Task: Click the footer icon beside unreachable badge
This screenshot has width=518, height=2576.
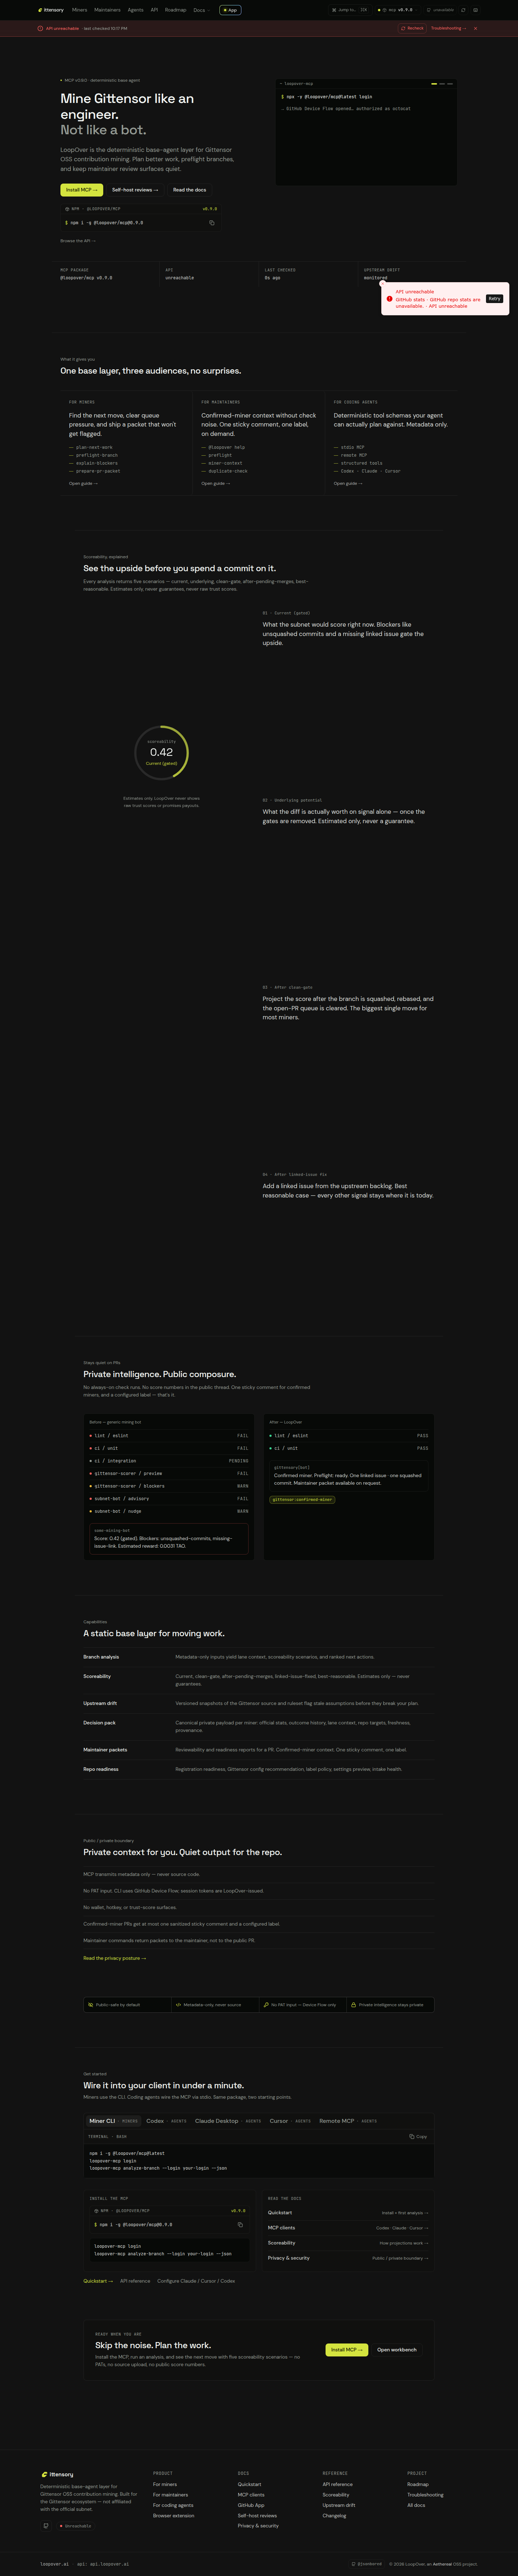Action: tap(46, 2526)
